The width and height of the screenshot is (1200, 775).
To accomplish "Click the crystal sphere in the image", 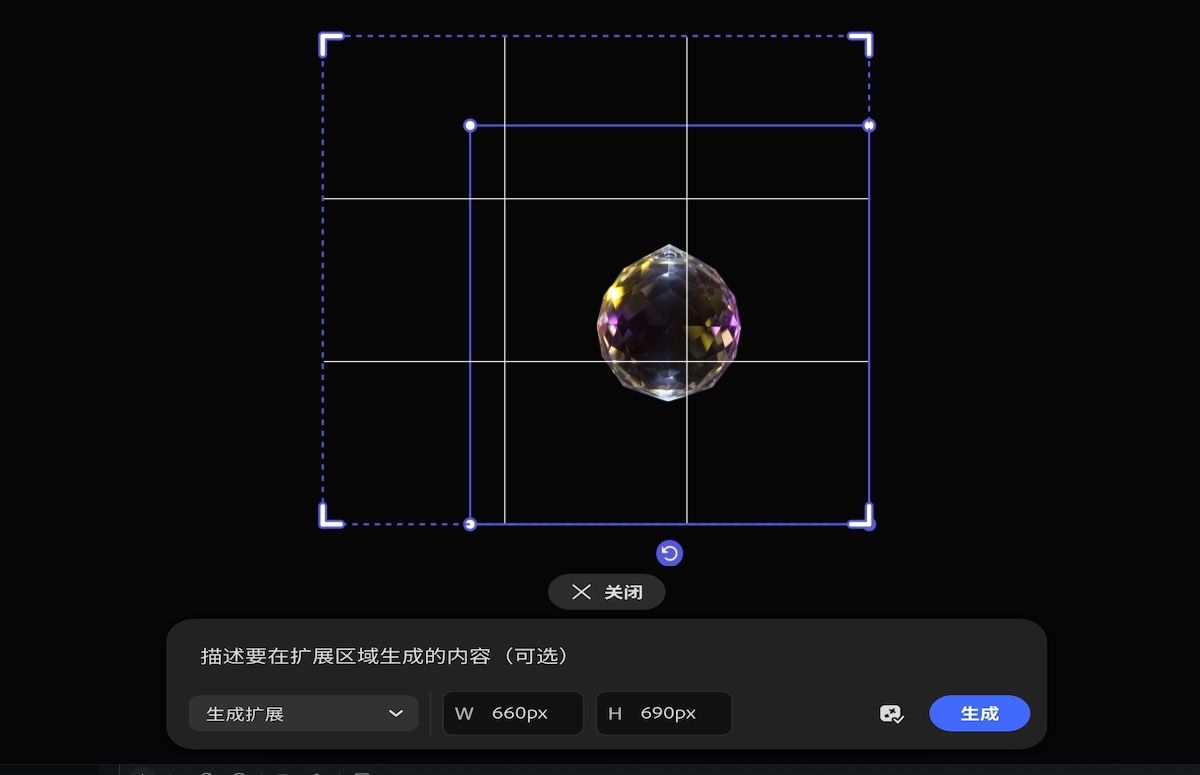I will [x=668, y=323].
